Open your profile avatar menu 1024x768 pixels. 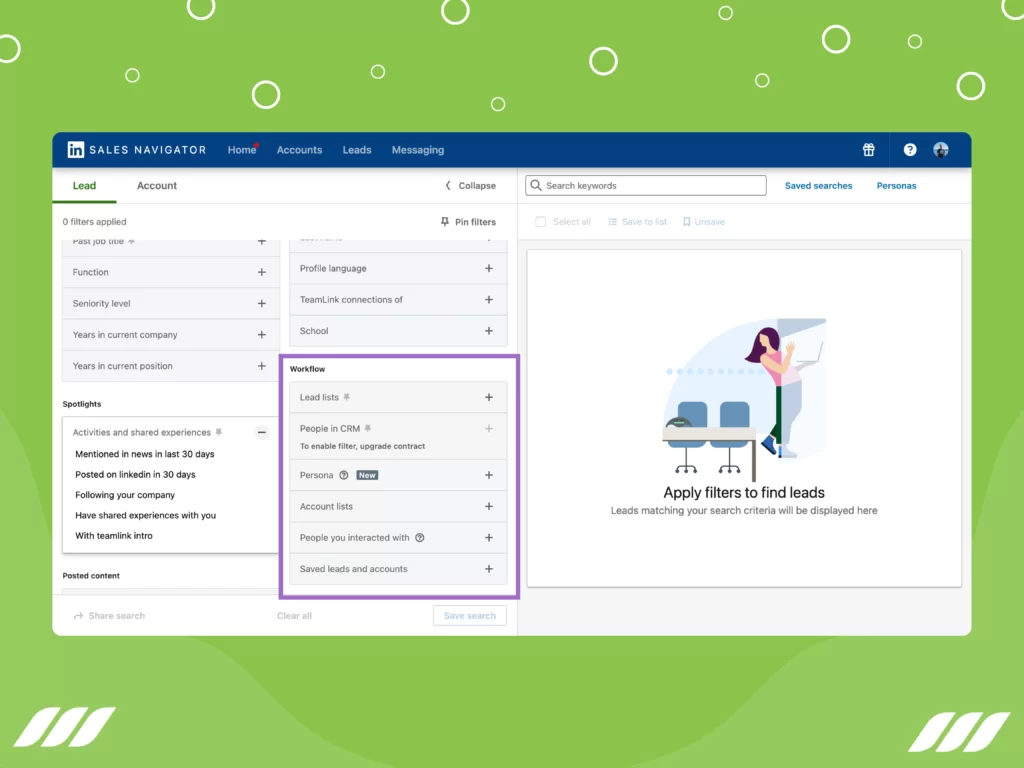pos(940,149)
